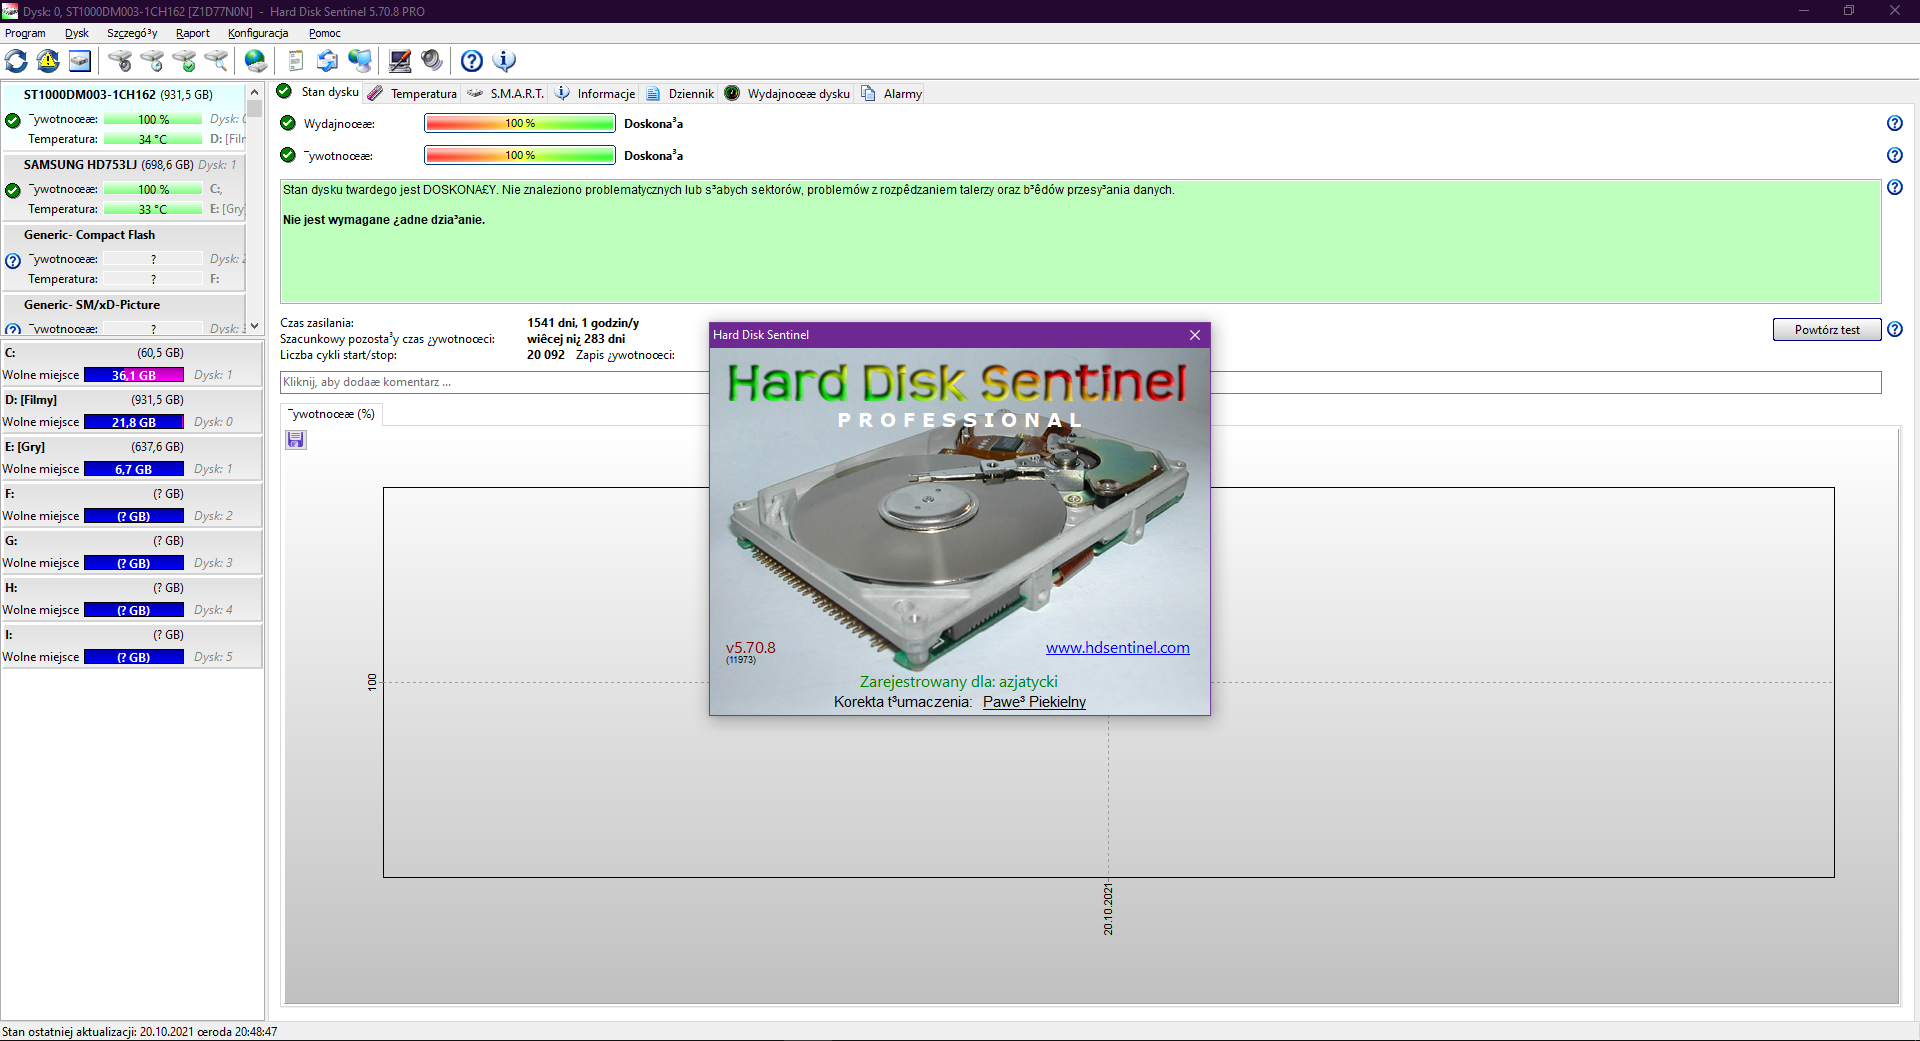
Task: Close the Hard Disk Sentinel about dialog
Action: click(x=1194, y=335)
